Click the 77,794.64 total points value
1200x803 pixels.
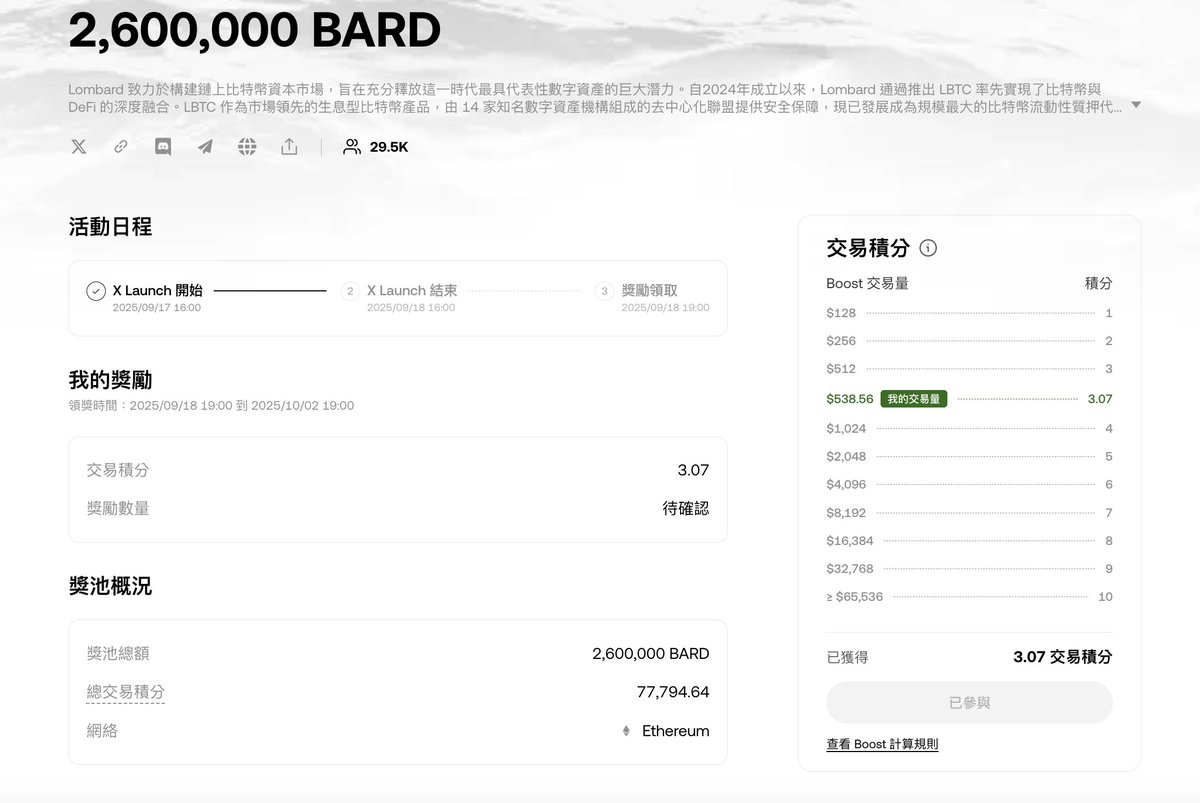pyautogui.click(x=673, y=692)
